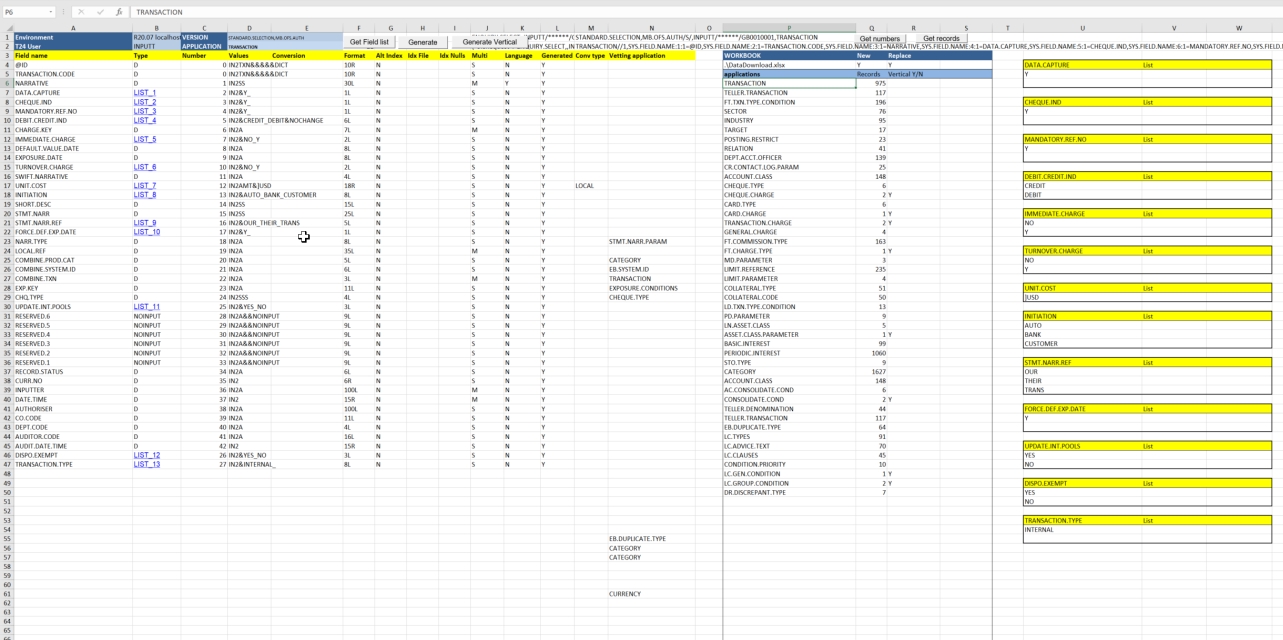Viewport: 1283px width, 640px height.
Task: Click the Select All corner of the sheet
Action: click(6, 28)
